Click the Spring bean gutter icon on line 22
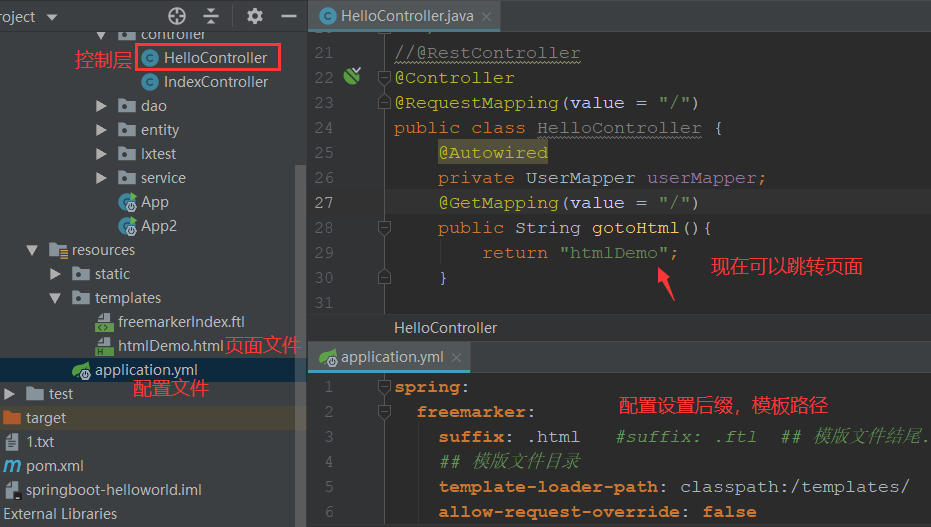The height and width of the screenshot is (527, 931). pos(352,76)
